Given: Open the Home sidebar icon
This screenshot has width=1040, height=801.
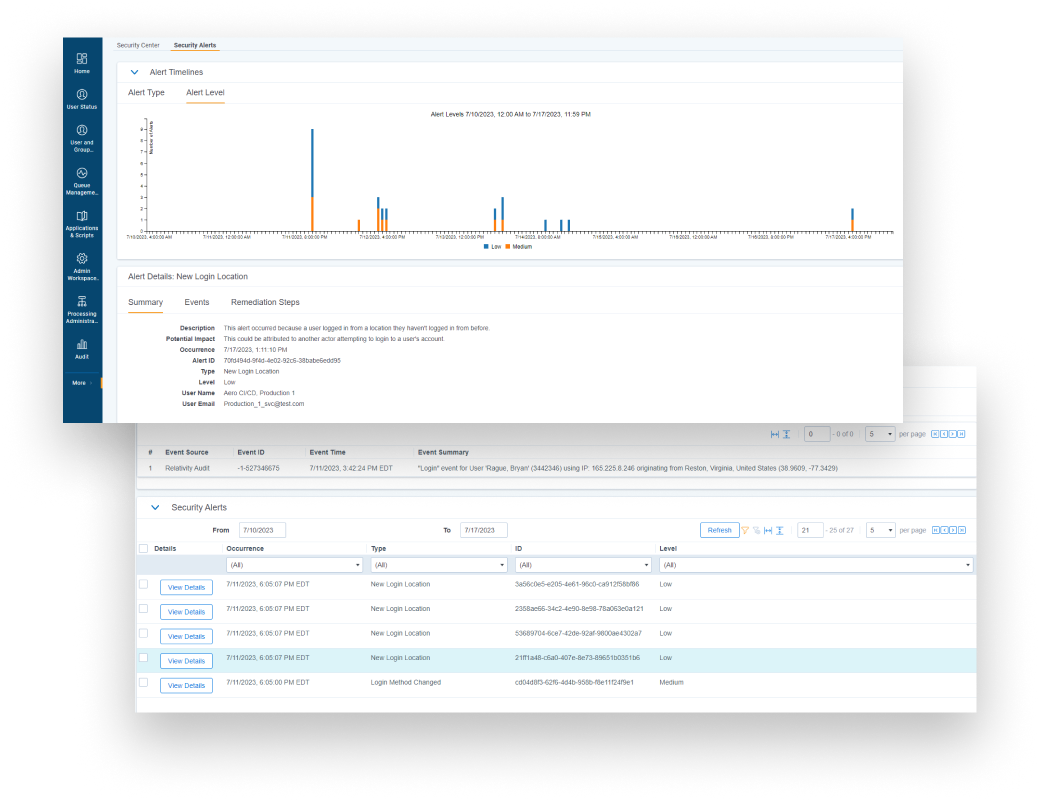Looking at the screenshot, I should click(82, 60).
